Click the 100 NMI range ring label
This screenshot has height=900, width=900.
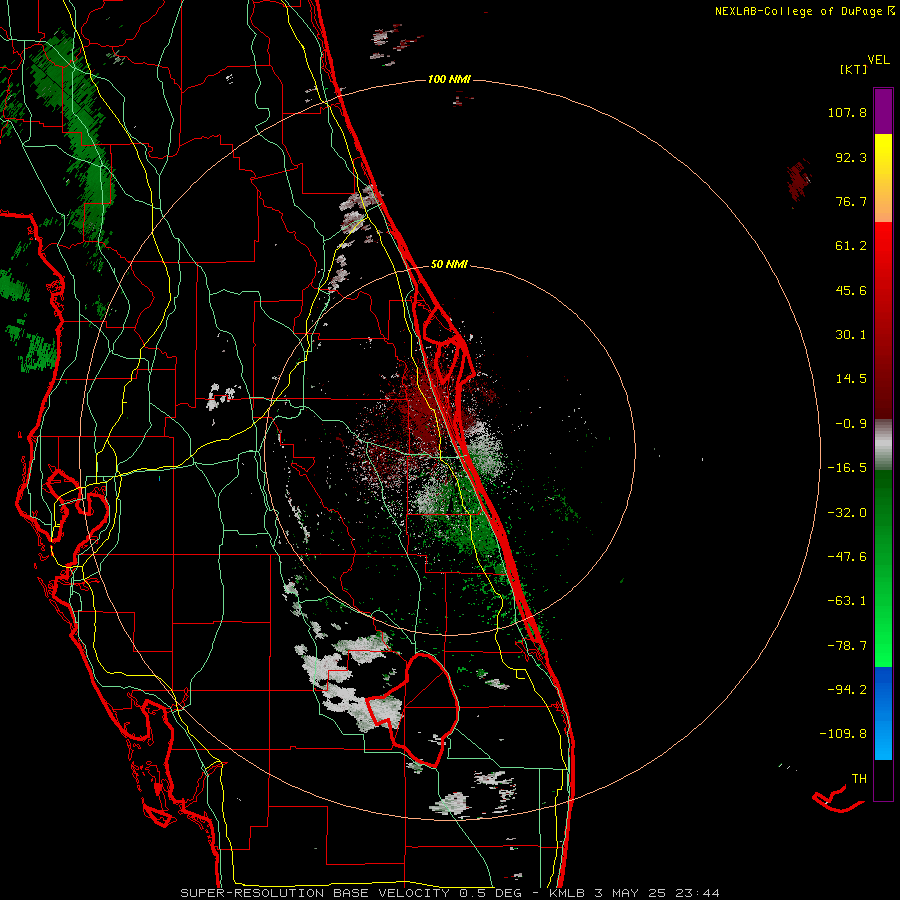[449, 79]
